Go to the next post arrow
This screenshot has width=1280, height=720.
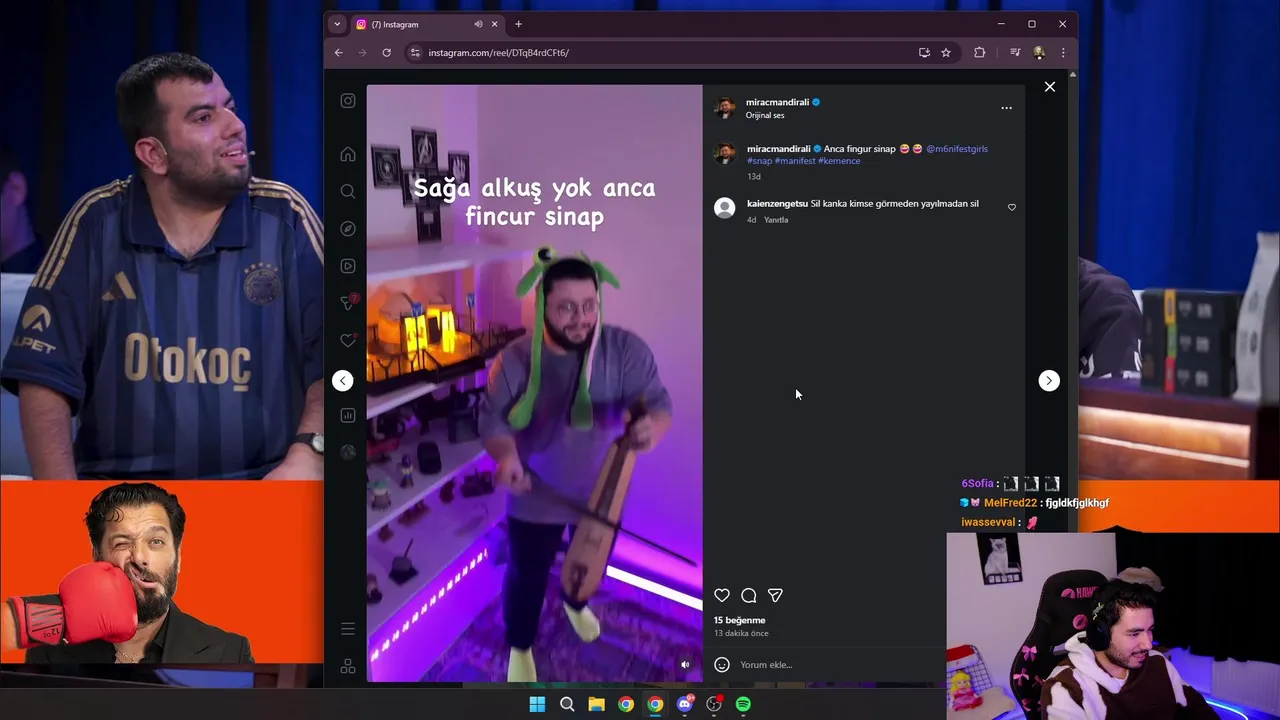1049,381
